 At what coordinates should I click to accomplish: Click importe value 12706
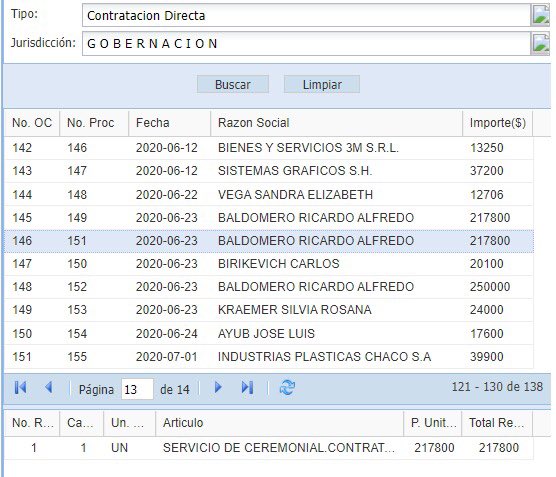pos(486,194)
